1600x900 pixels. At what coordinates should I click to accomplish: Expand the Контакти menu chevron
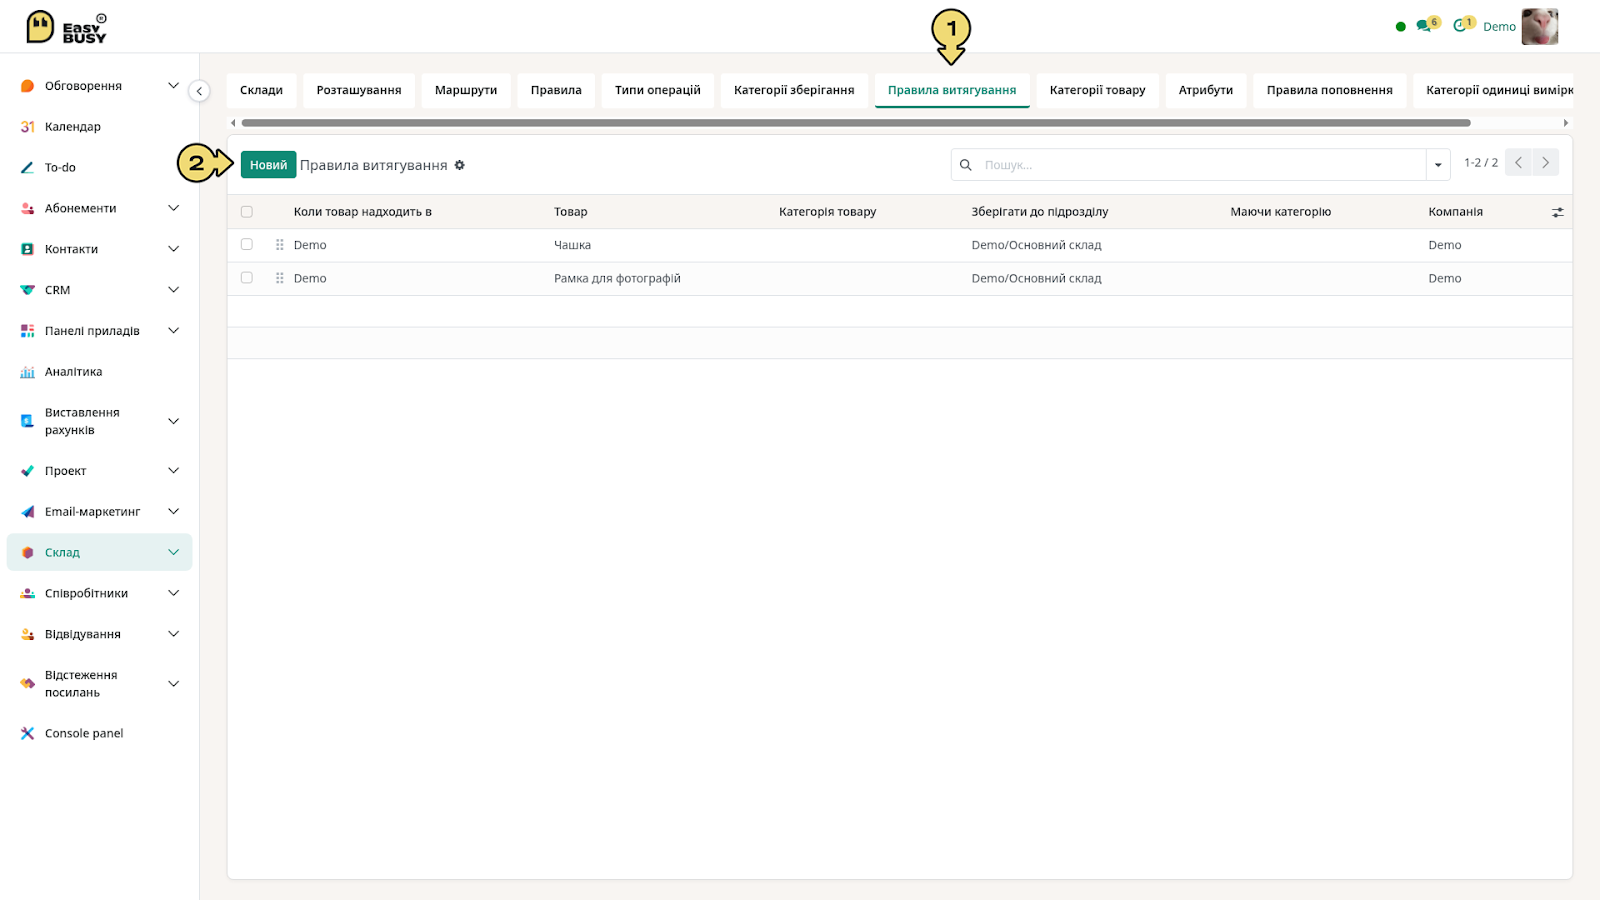pyautogui.click(x=173, y=249)
